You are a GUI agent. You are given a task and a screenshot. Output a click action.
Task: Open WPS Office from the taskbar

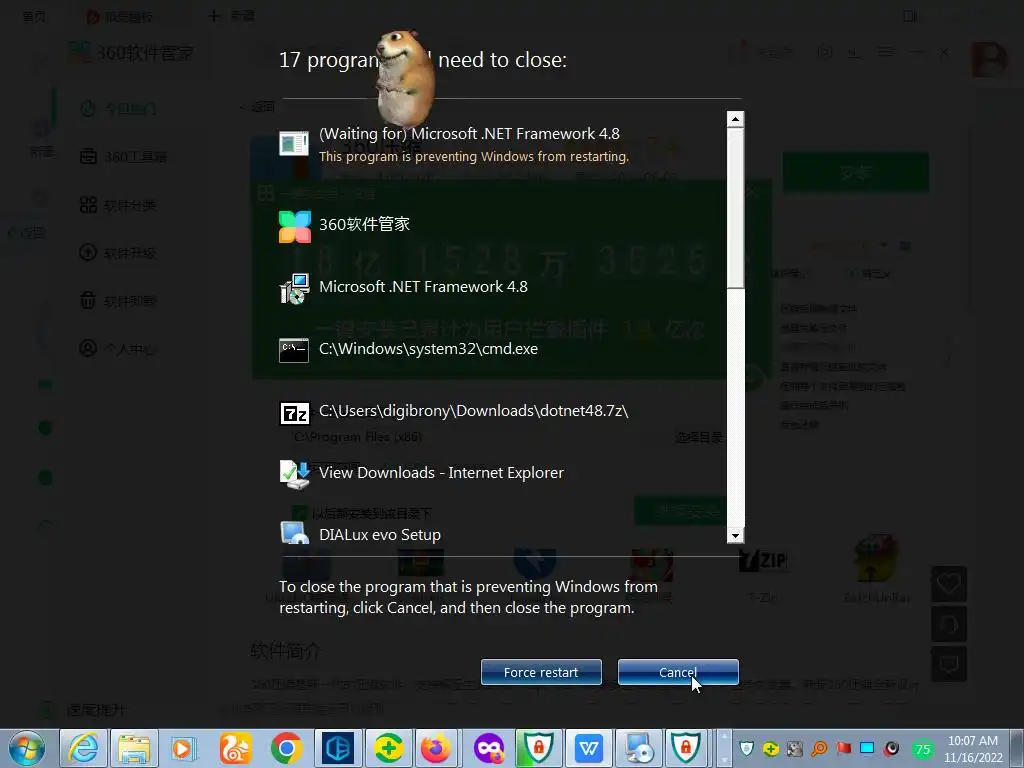[589, 748]
